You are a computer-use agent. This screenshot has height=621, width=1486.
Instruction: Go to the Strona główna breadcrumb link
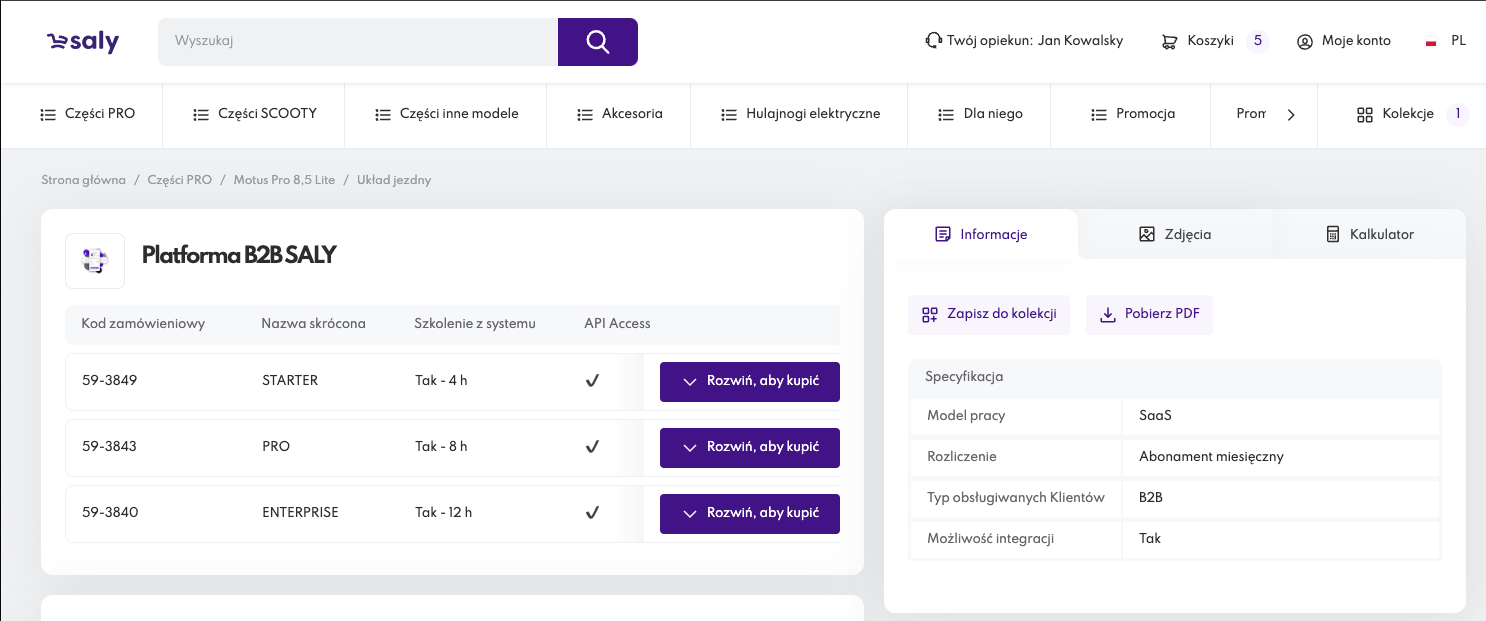[83, 180]
